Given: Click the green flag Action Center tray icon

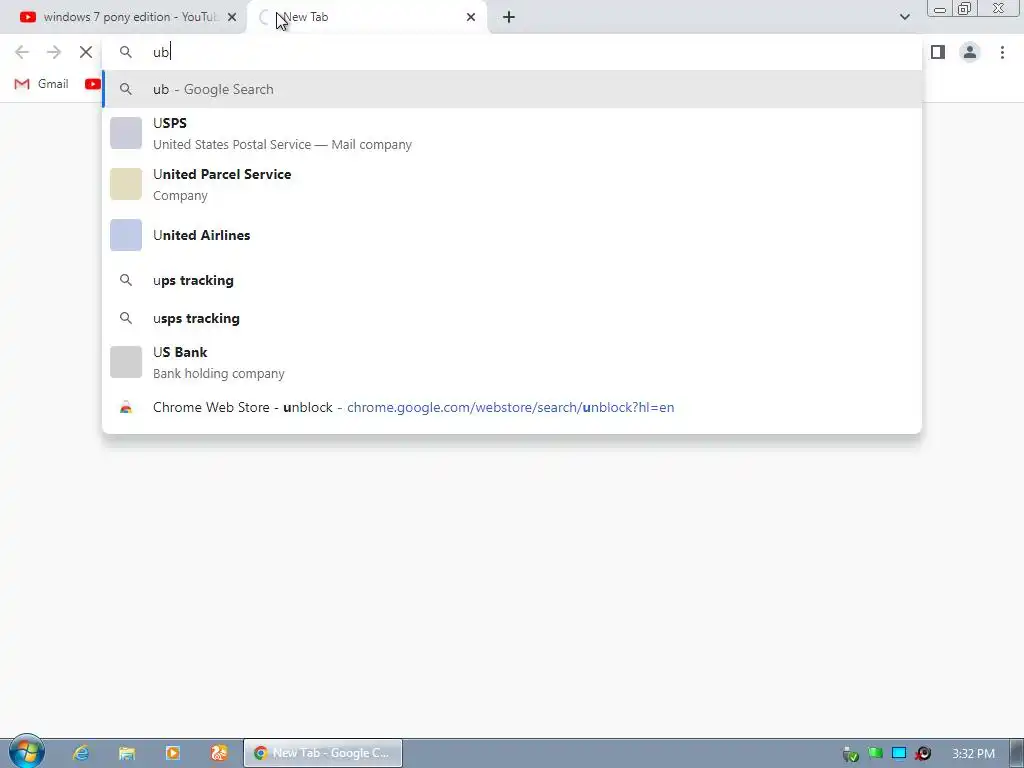Looking at the screenshot, I should click(875, 754).
